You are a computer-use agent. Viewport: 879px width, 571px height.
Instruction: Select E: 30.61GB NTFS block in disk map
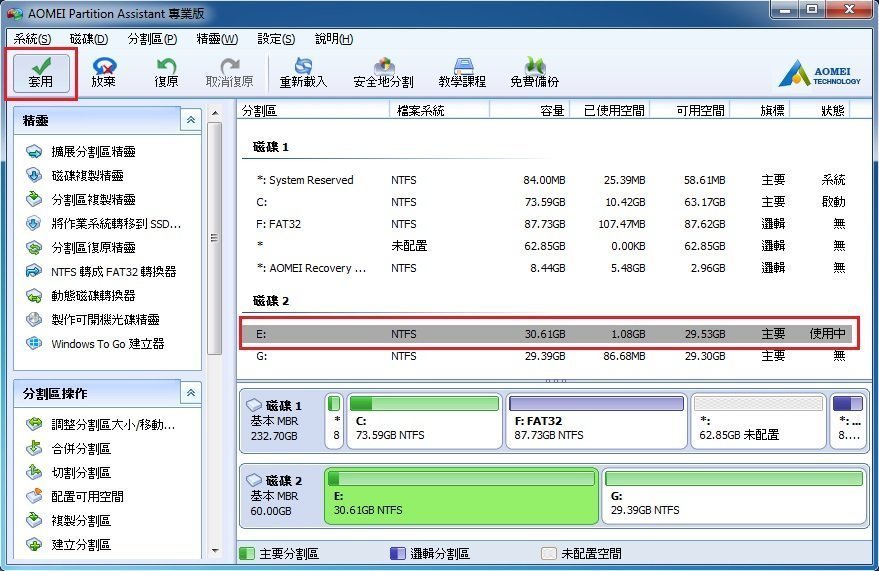pos(461,496)
